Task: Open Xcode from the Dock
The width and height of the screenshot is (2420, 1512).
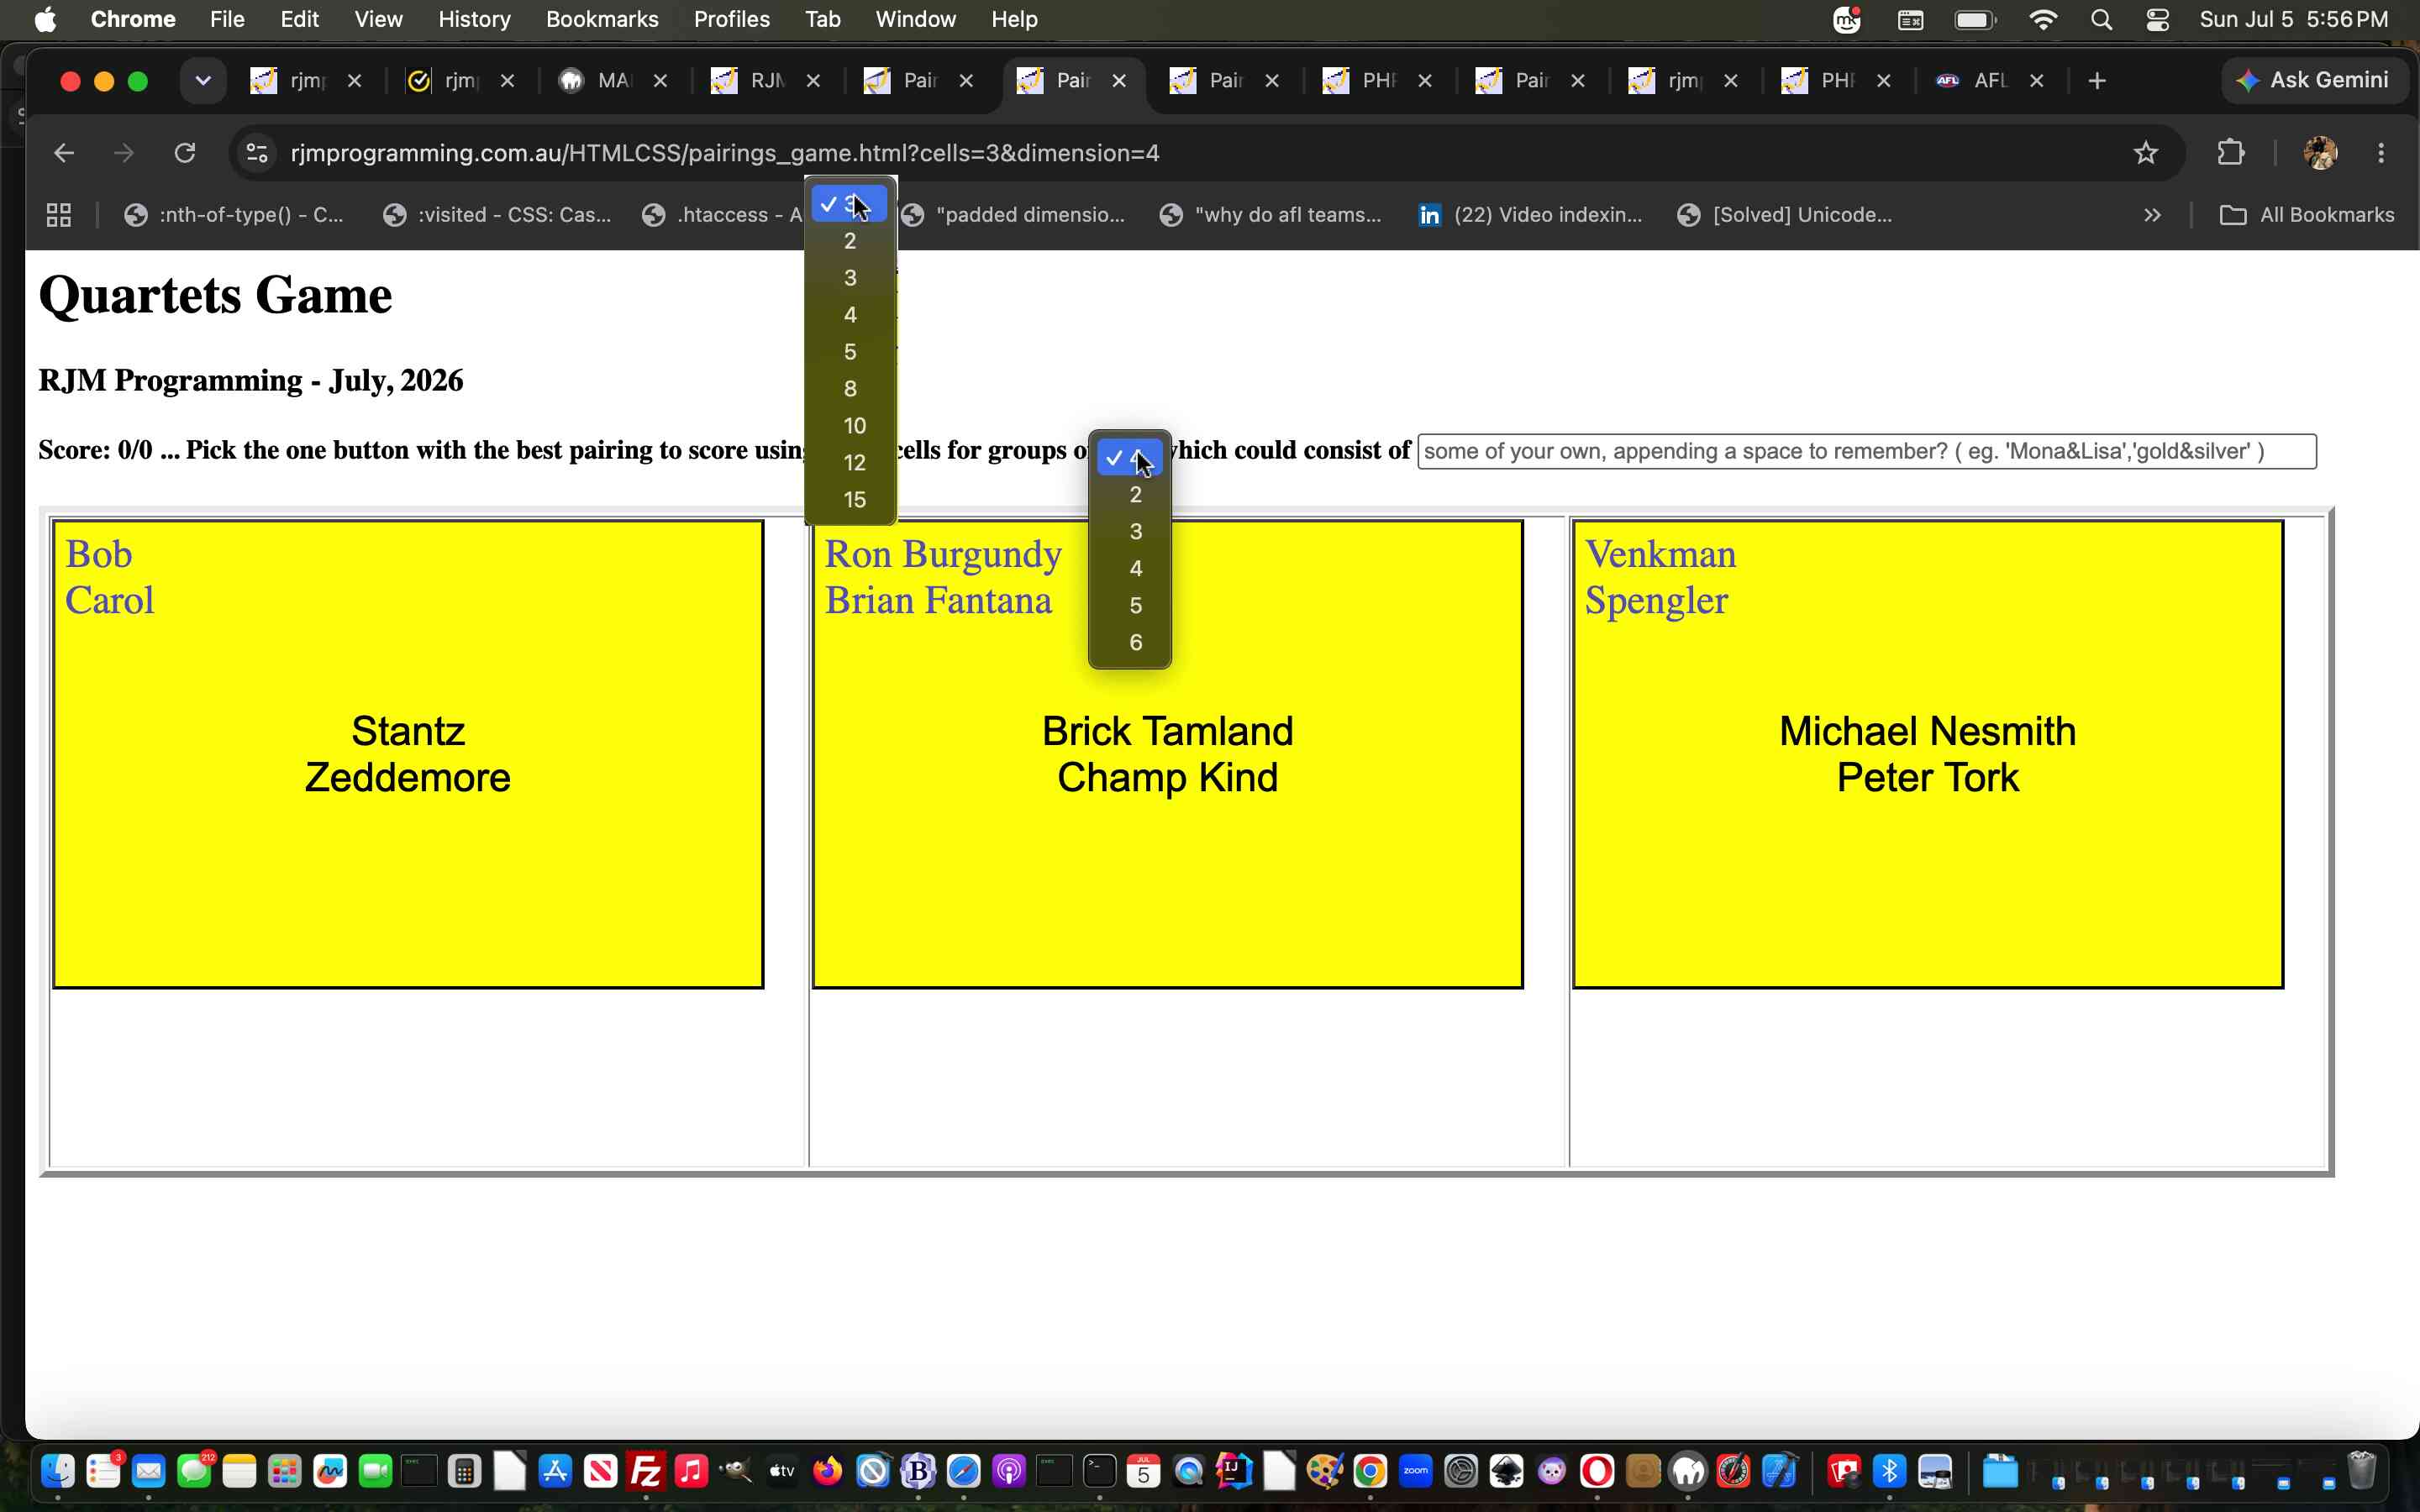Action: [1779, 1471]
